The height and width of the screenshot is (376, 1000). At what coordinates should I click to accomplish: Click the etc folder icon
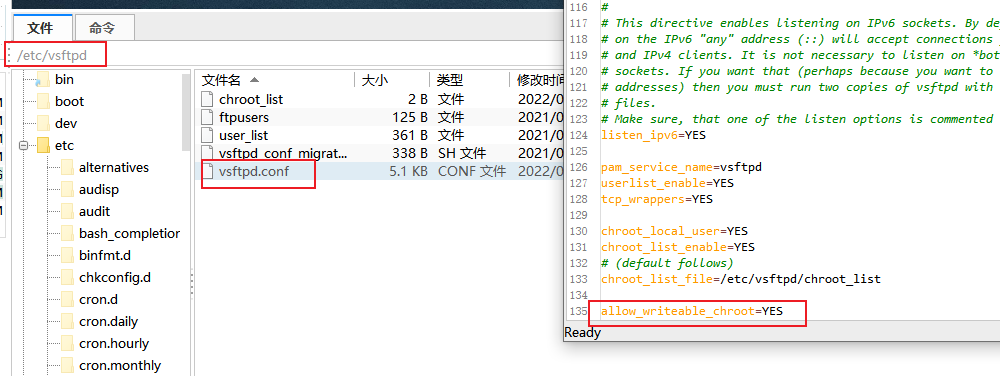pos(43,145)
